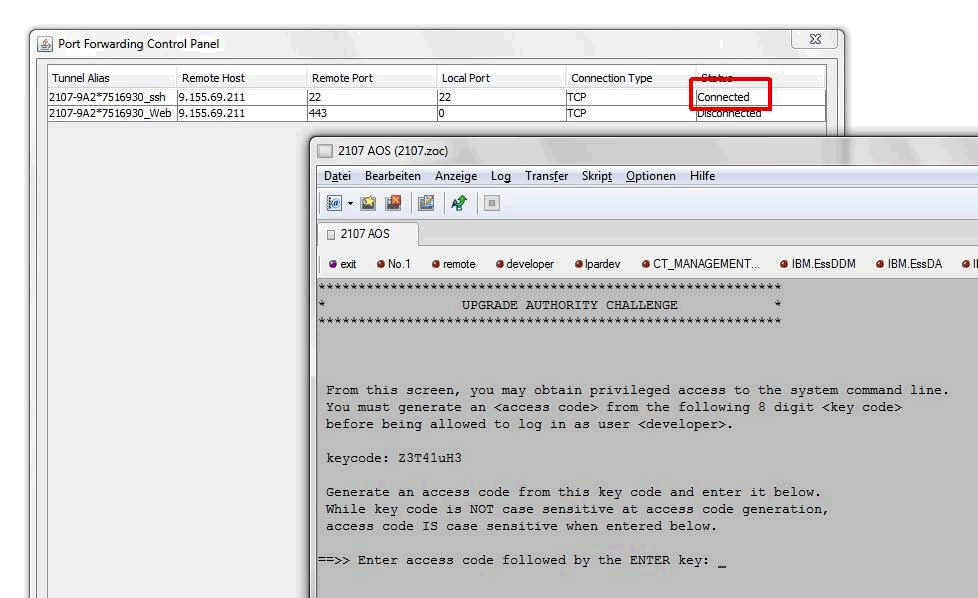Open the address book dropdown arrow

350,203
